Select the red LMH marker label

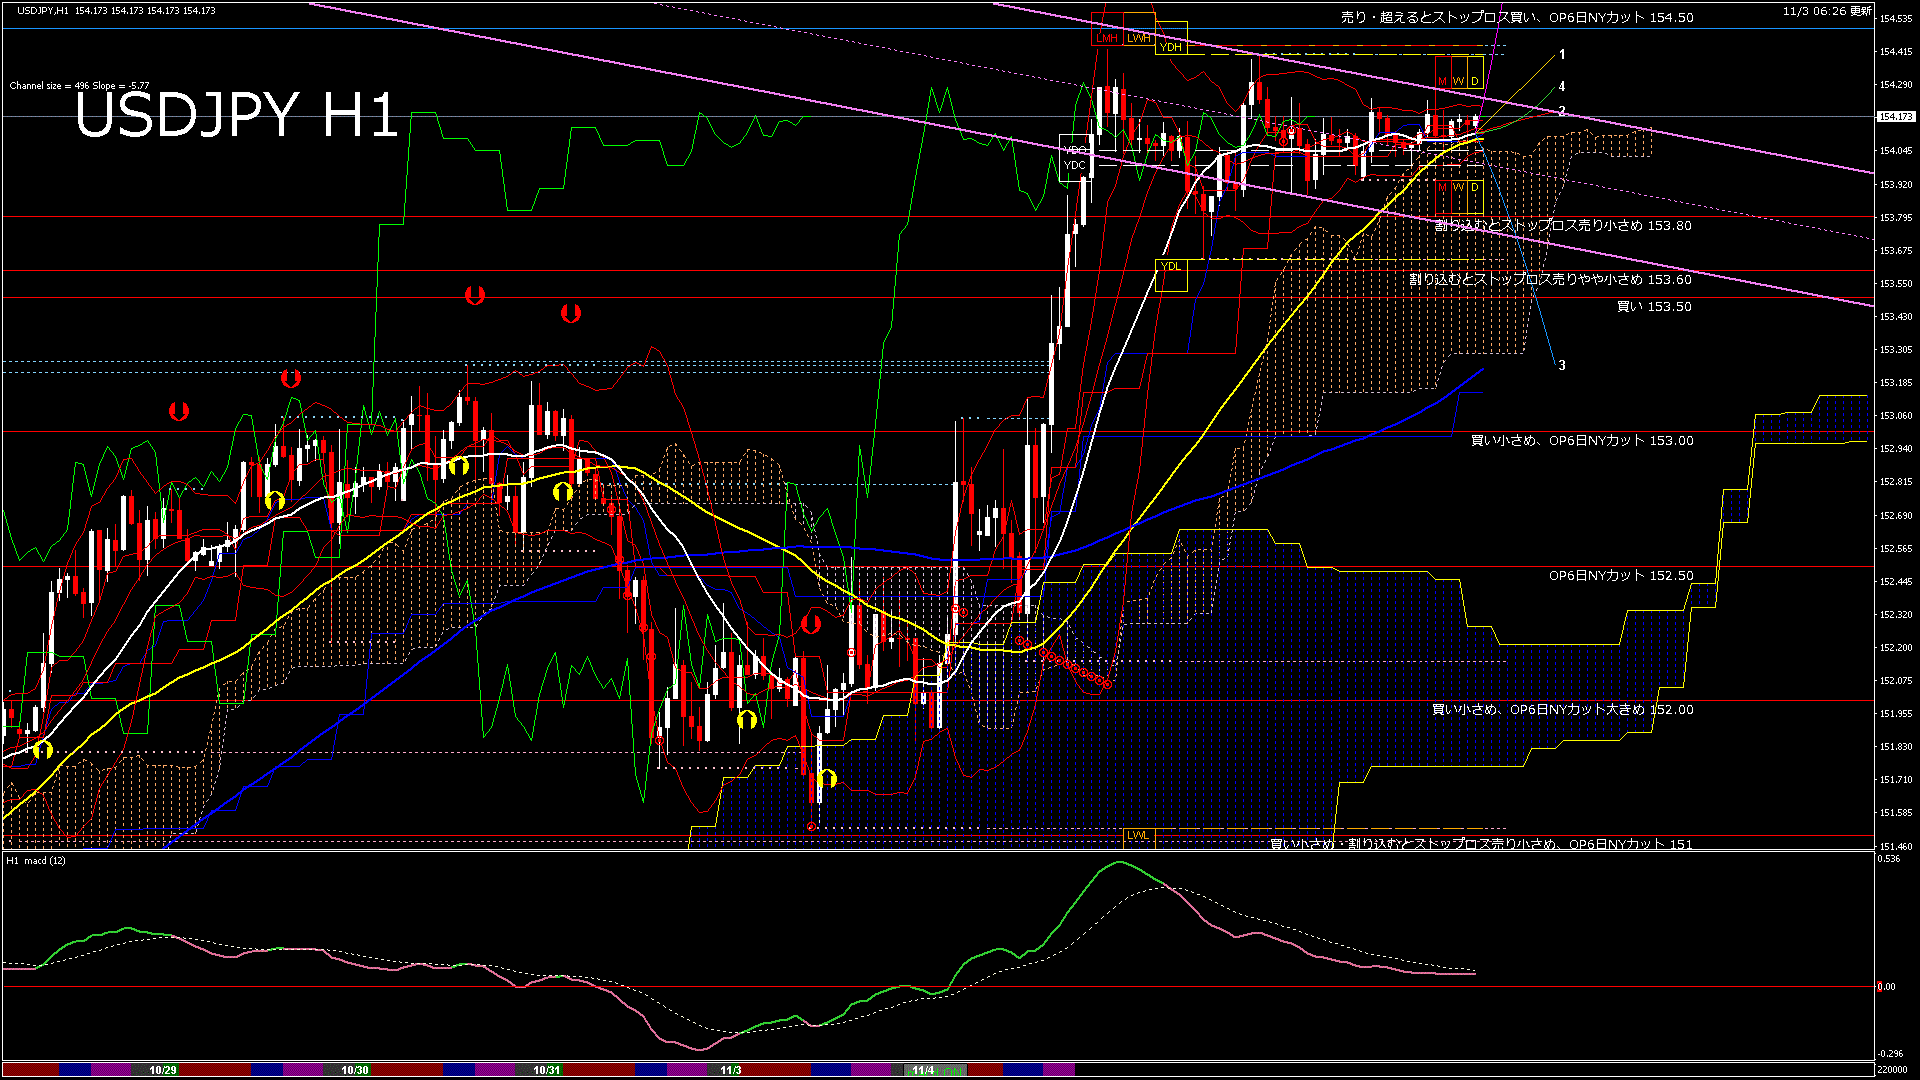coord(1108,37)
